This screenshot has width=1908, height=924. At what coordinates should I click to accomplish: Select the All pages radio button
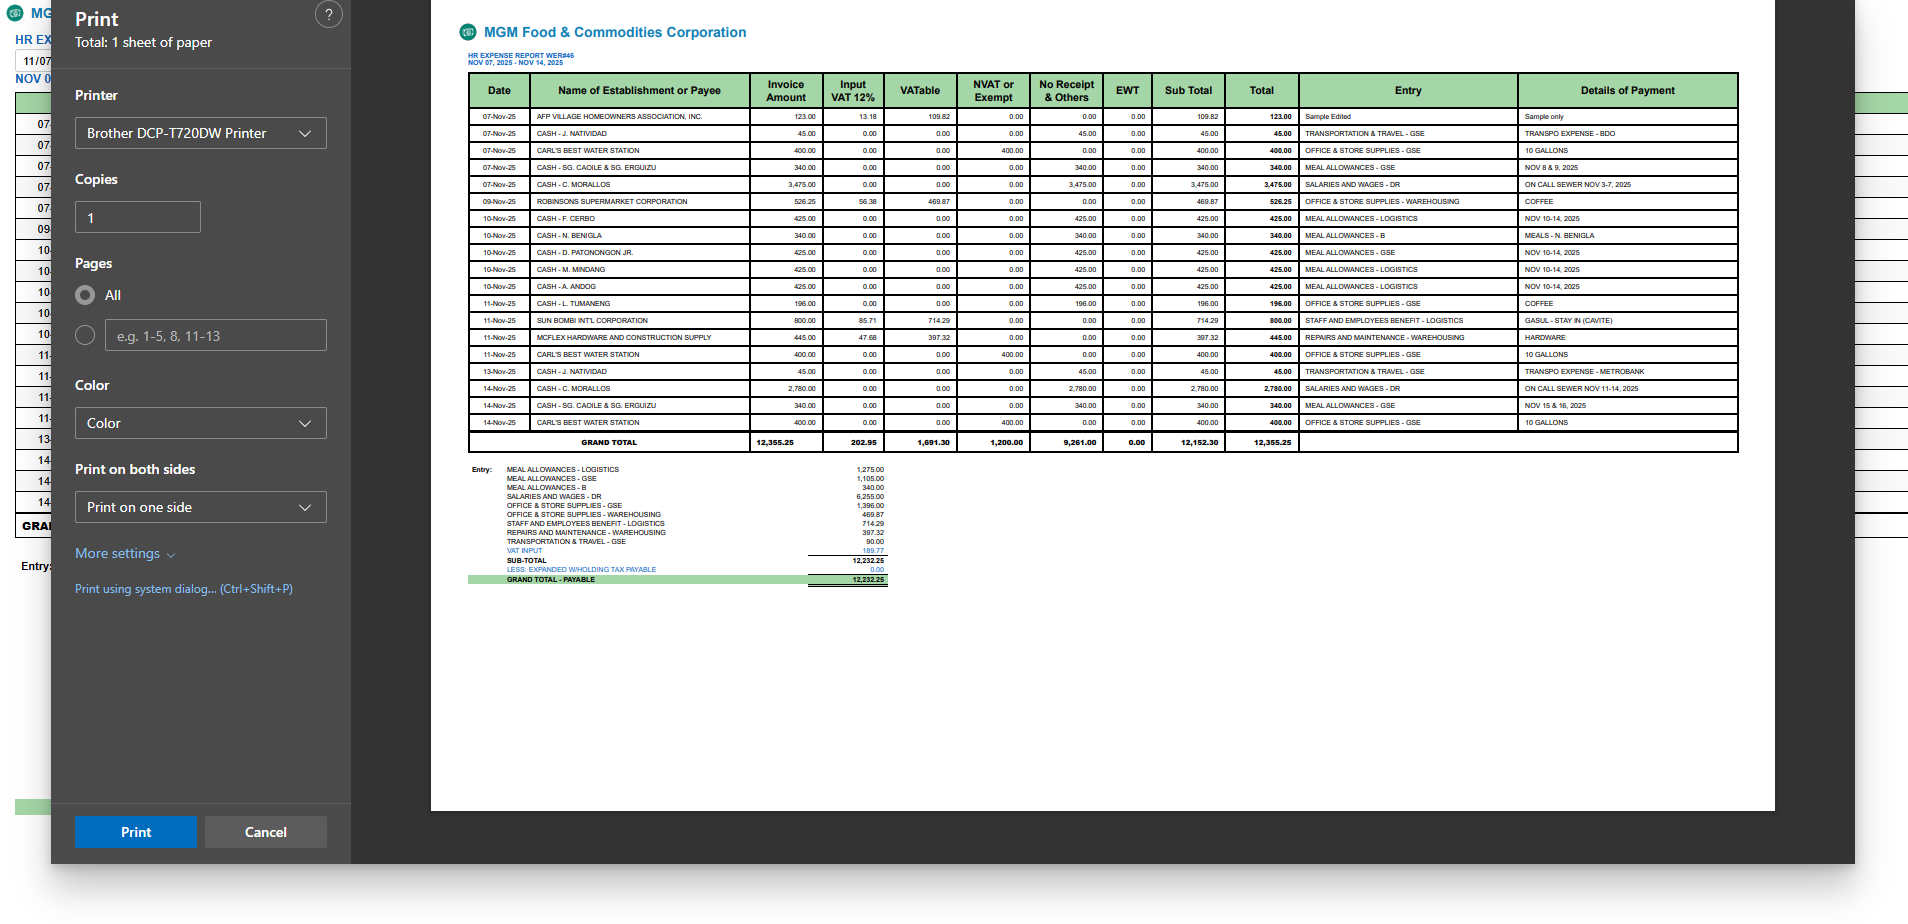(x=85, y=295)
